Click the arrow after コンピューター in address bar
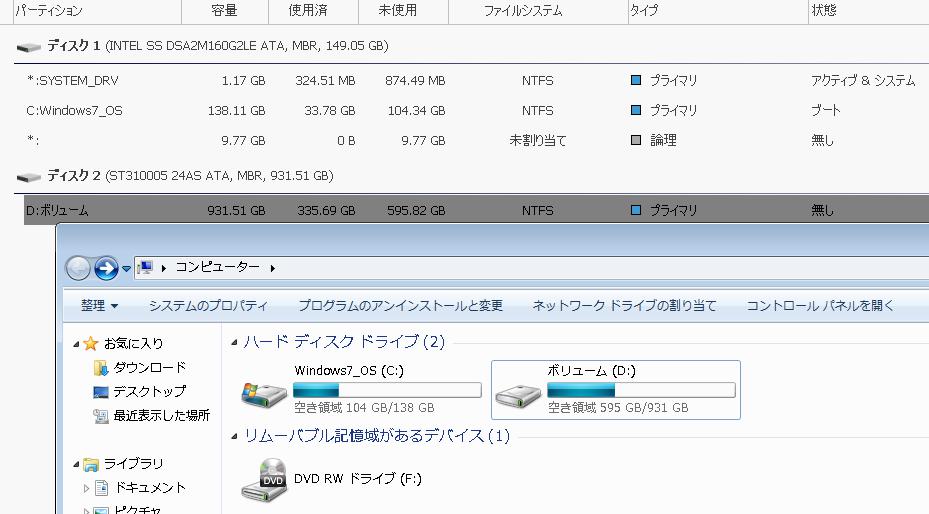Viewport: 929px width, 514px height. pos(273,268)
